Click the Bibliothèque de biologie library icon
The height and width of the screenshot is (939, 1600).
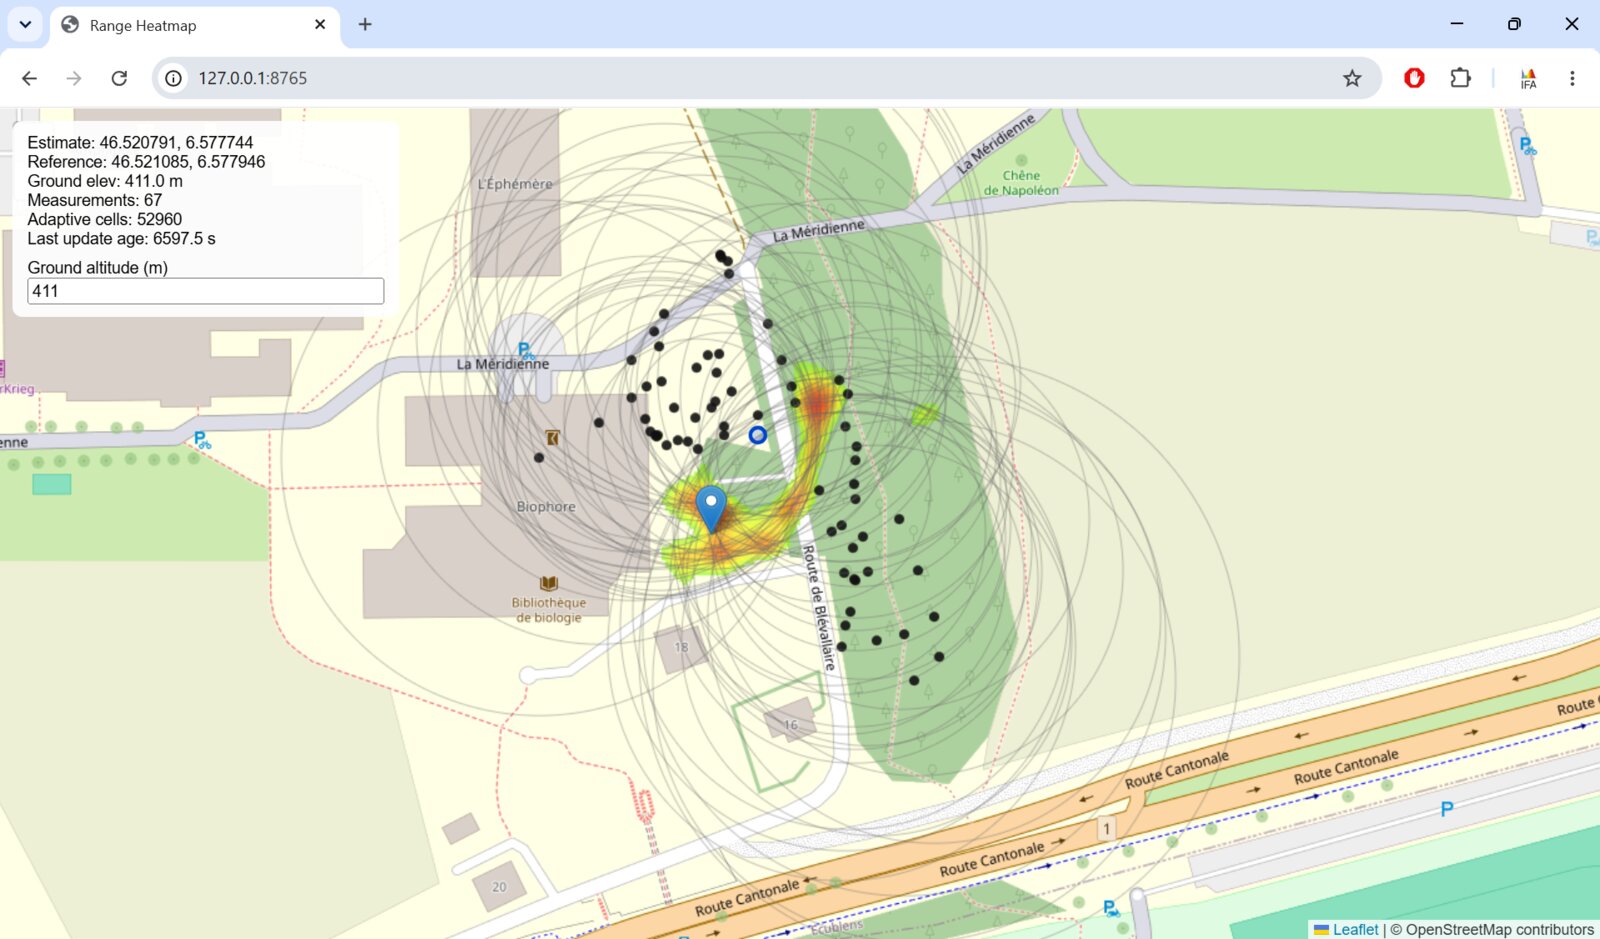[548, 583]
